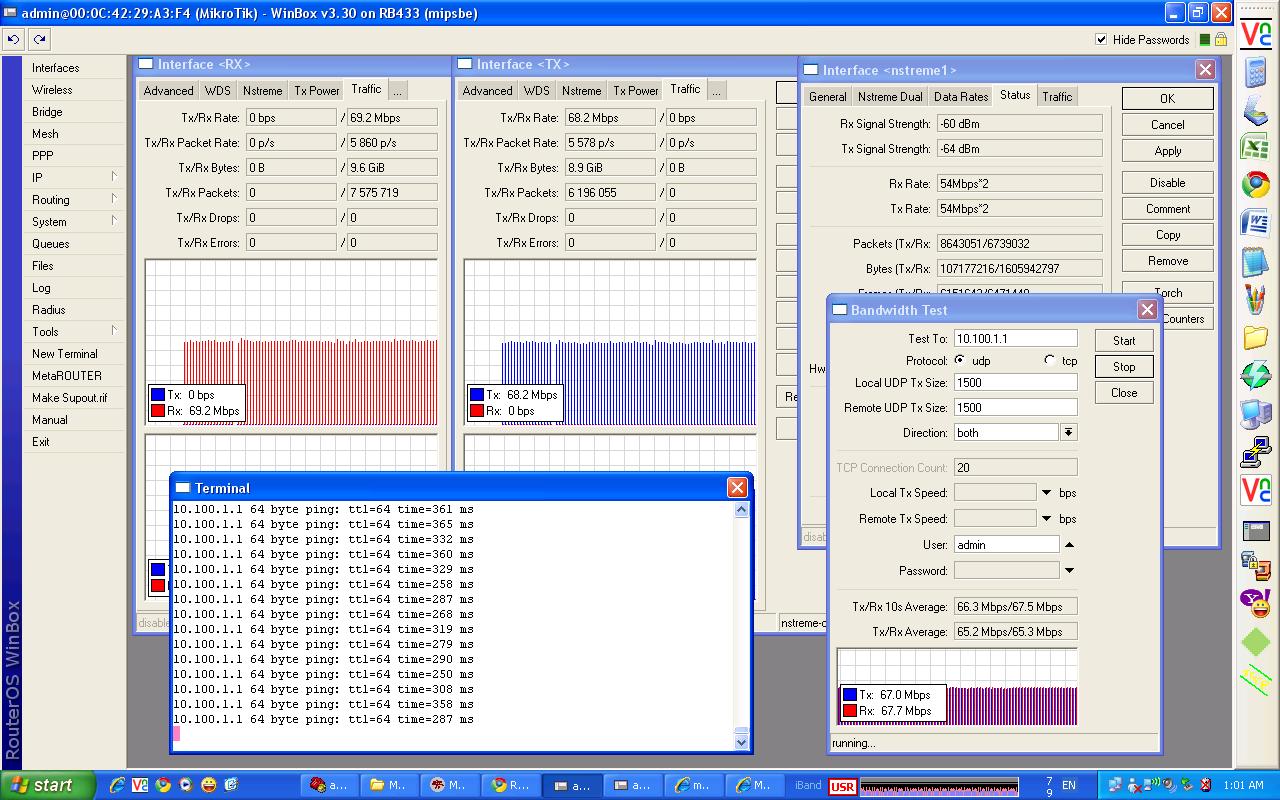
Task: Switch to Data Rates tab in nstreme1 window
Action: click(961, 96)
